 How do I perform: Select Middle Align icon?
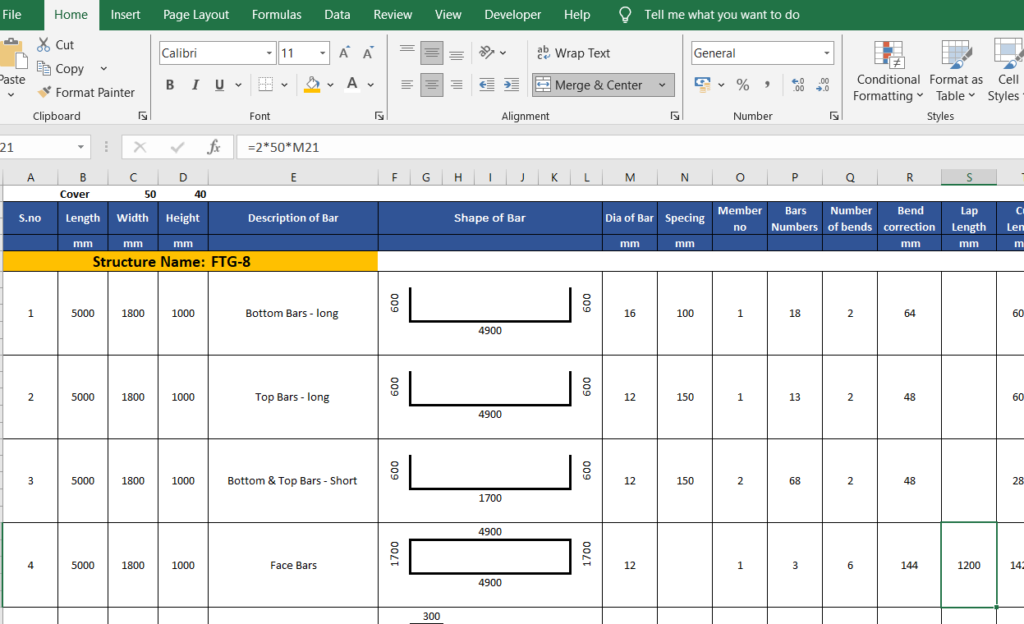(x=432, y=52)
